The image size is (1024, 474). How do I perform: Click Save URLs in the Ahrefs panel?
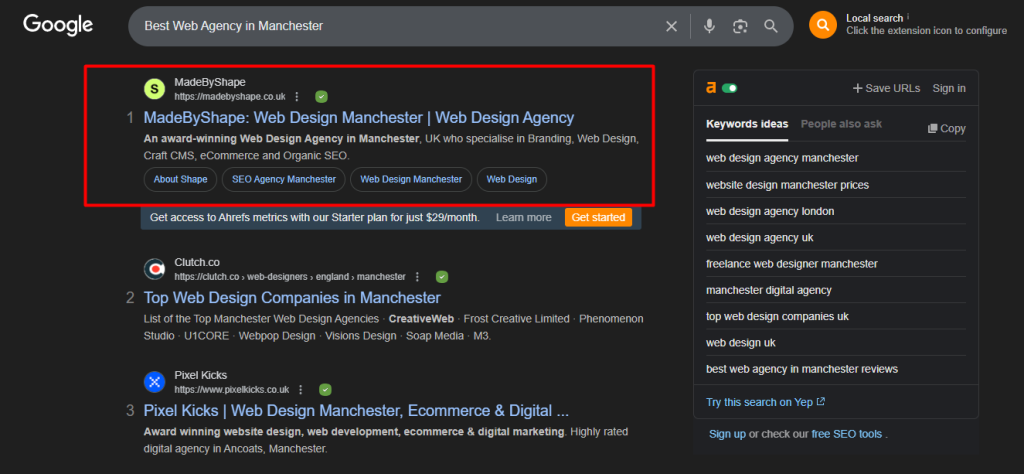point(886,88)
